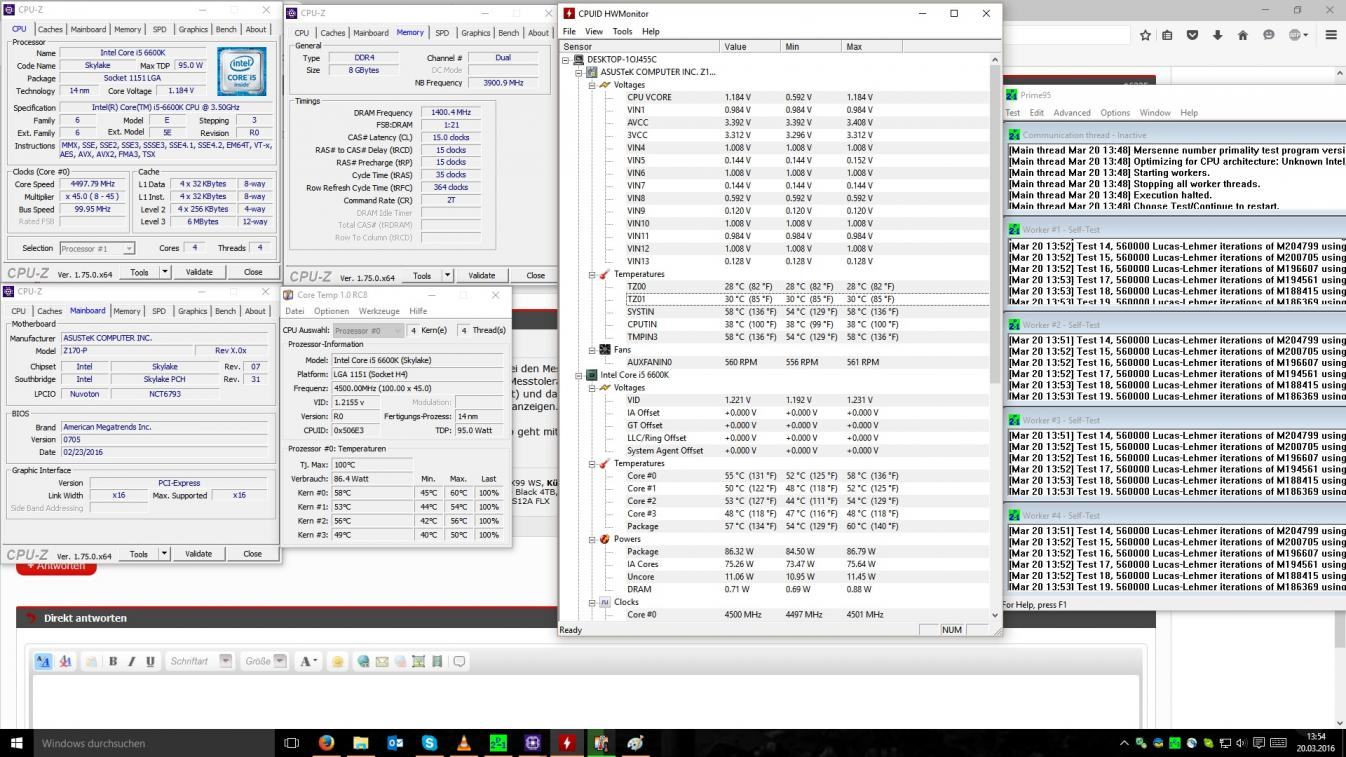
Task: Open Skype from the taskbar
Action: (429, 743)
